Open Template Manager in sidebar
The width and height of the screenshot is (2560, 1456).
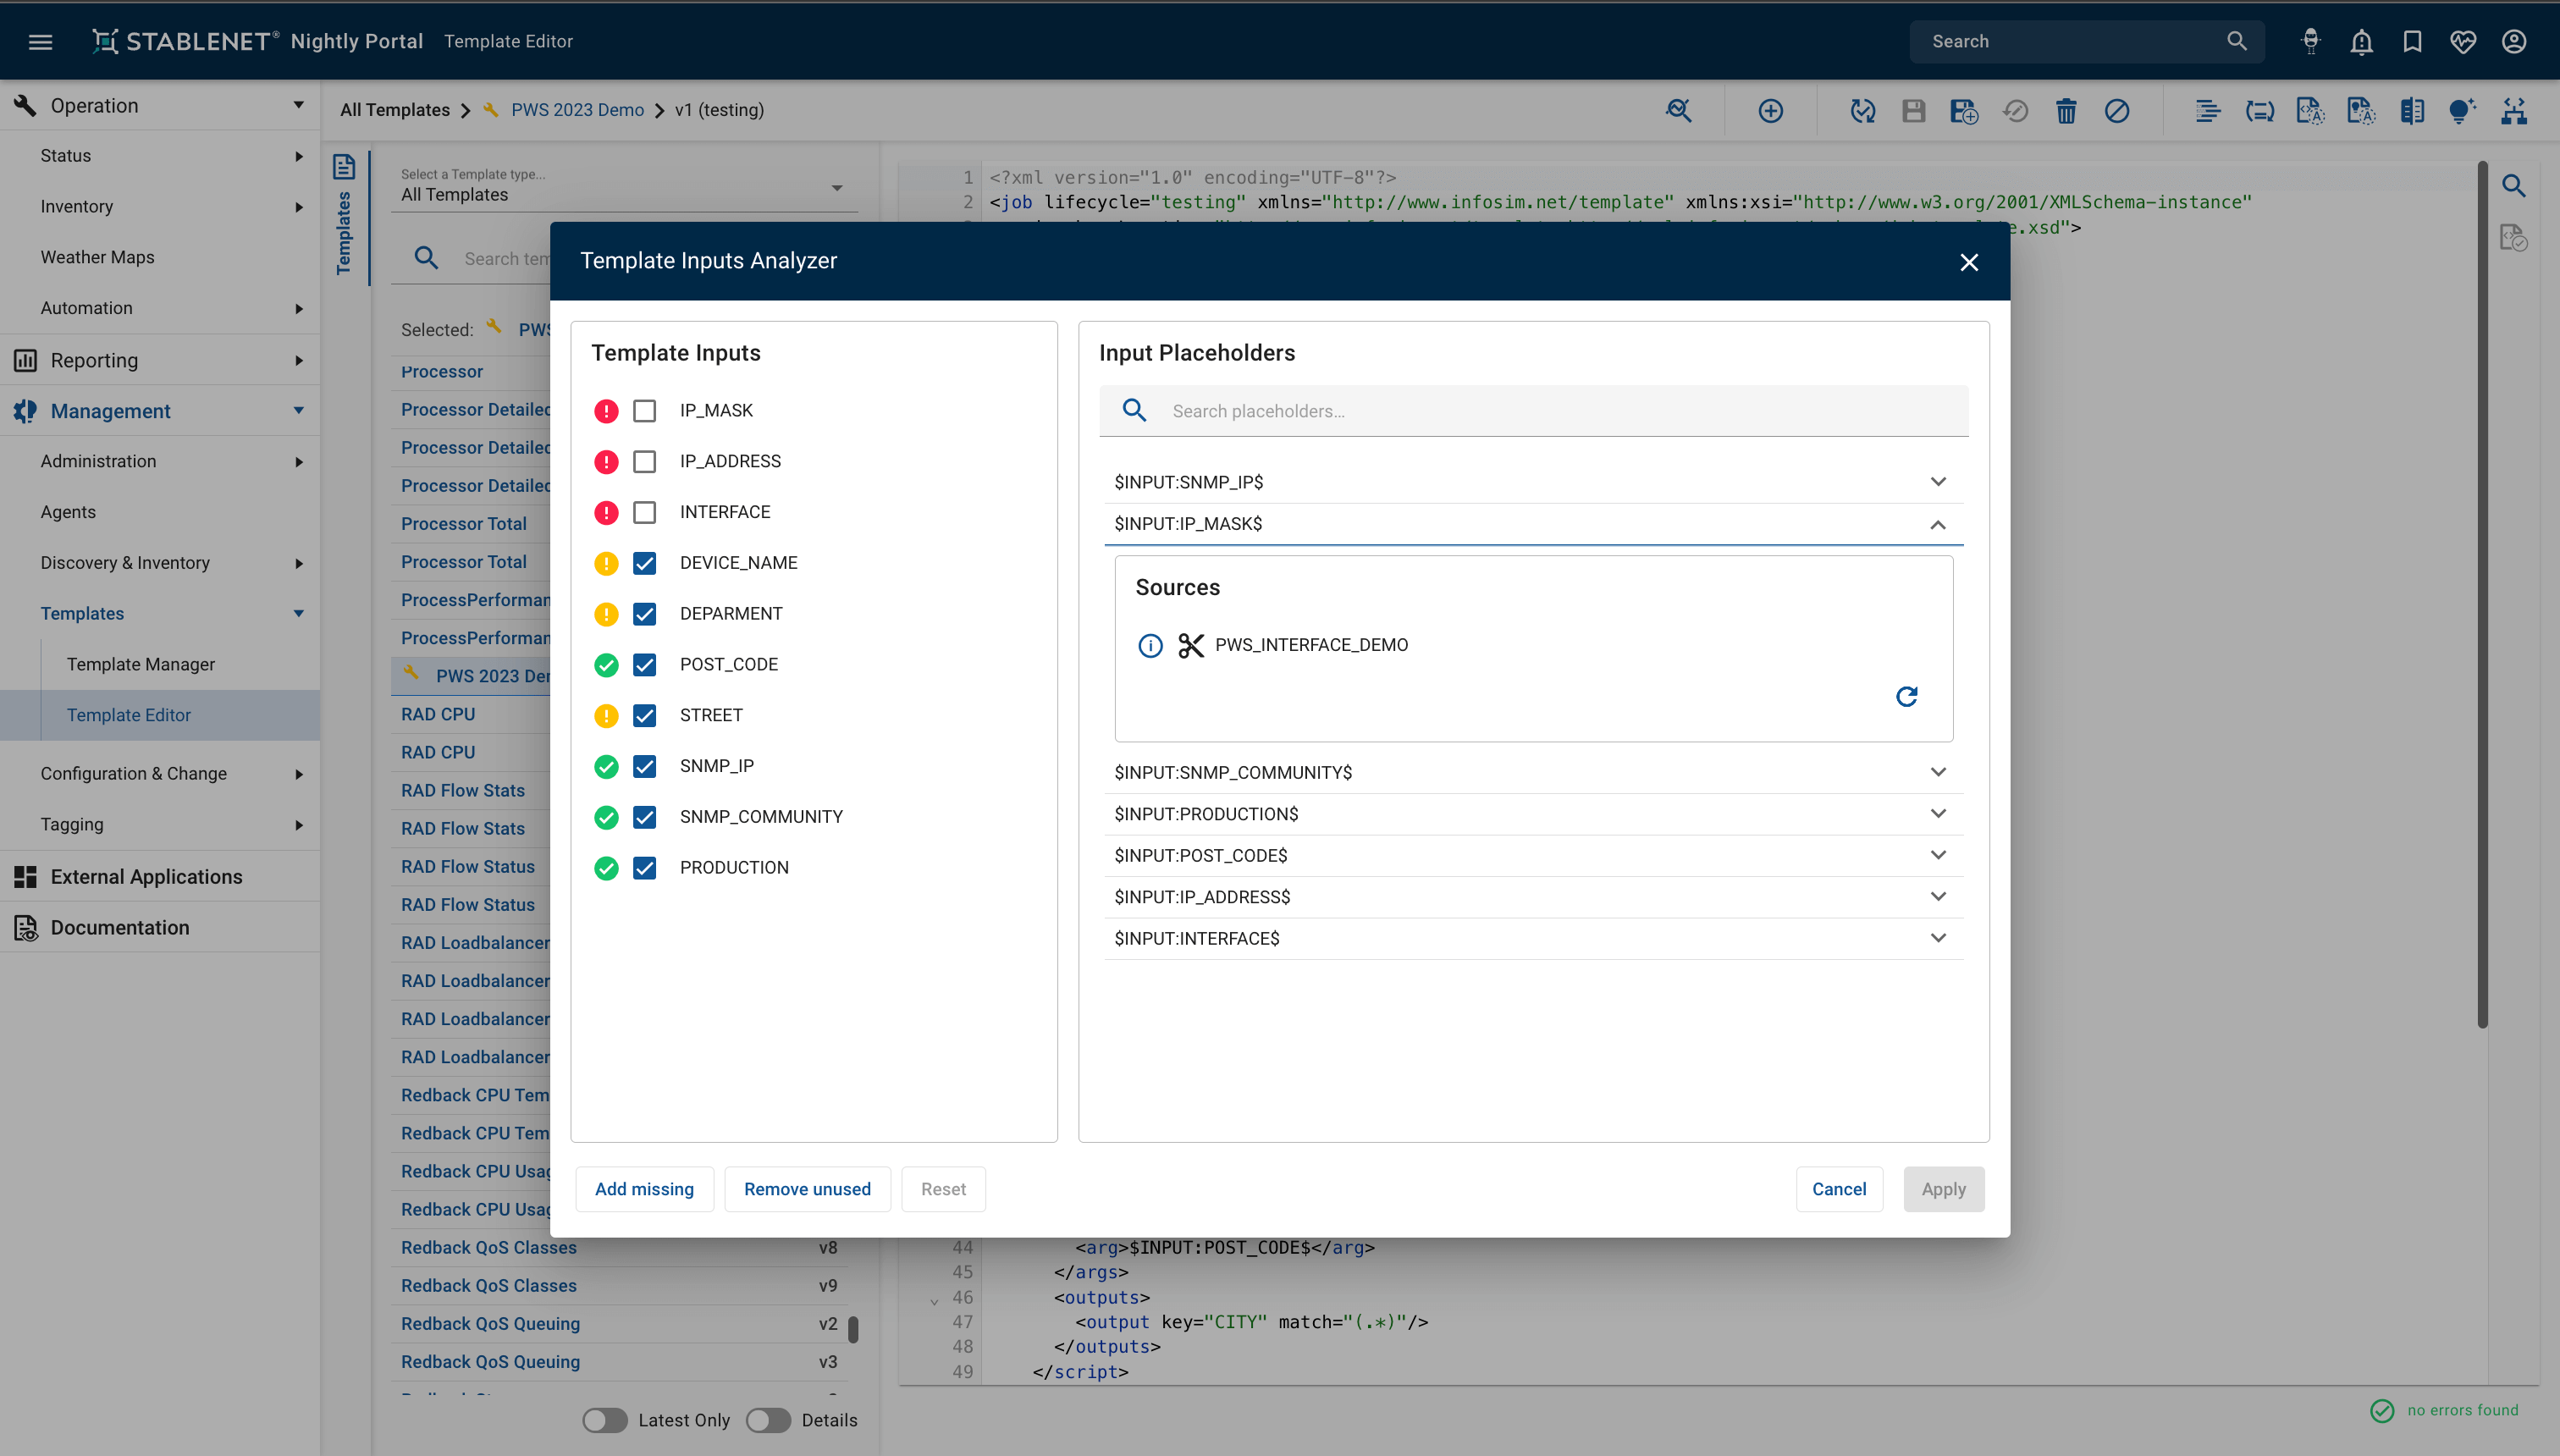click(x=180, y=664)
